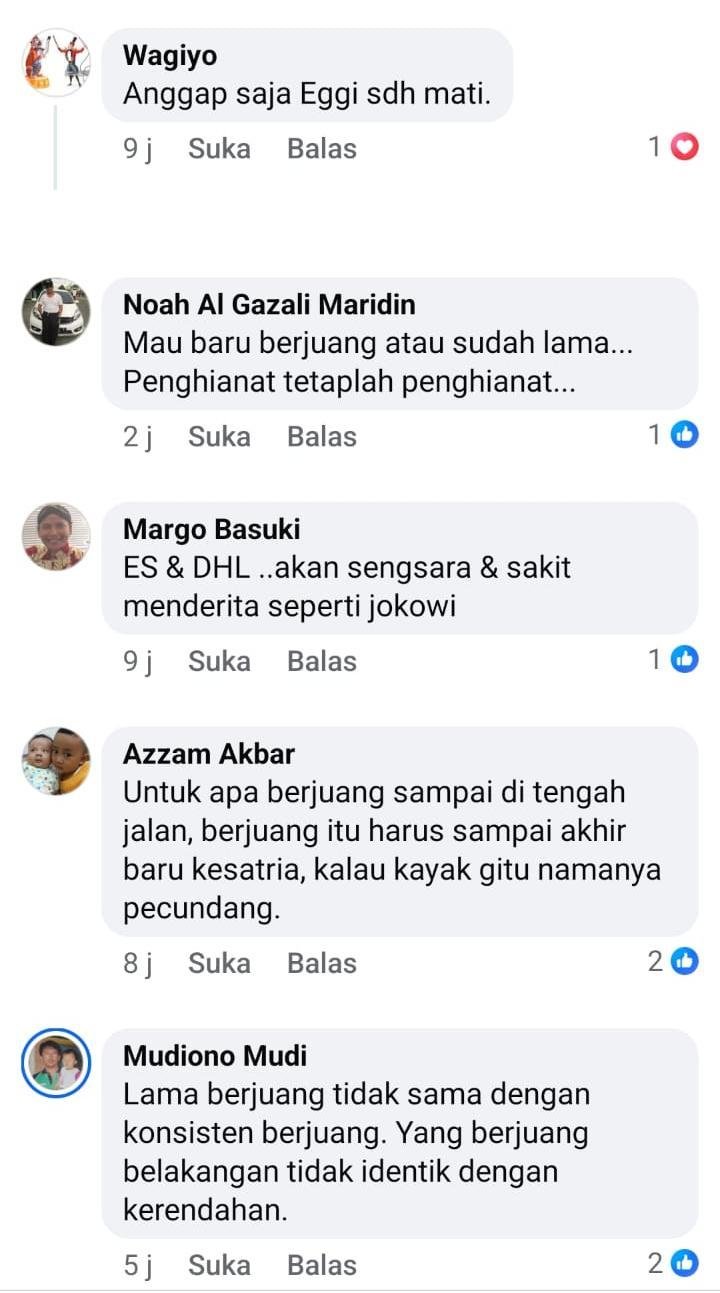View the like reaction on Noah Al Gazali Maridin's comment
The height and width of the screenshot is (1293, 720).
tap(672, 435)
